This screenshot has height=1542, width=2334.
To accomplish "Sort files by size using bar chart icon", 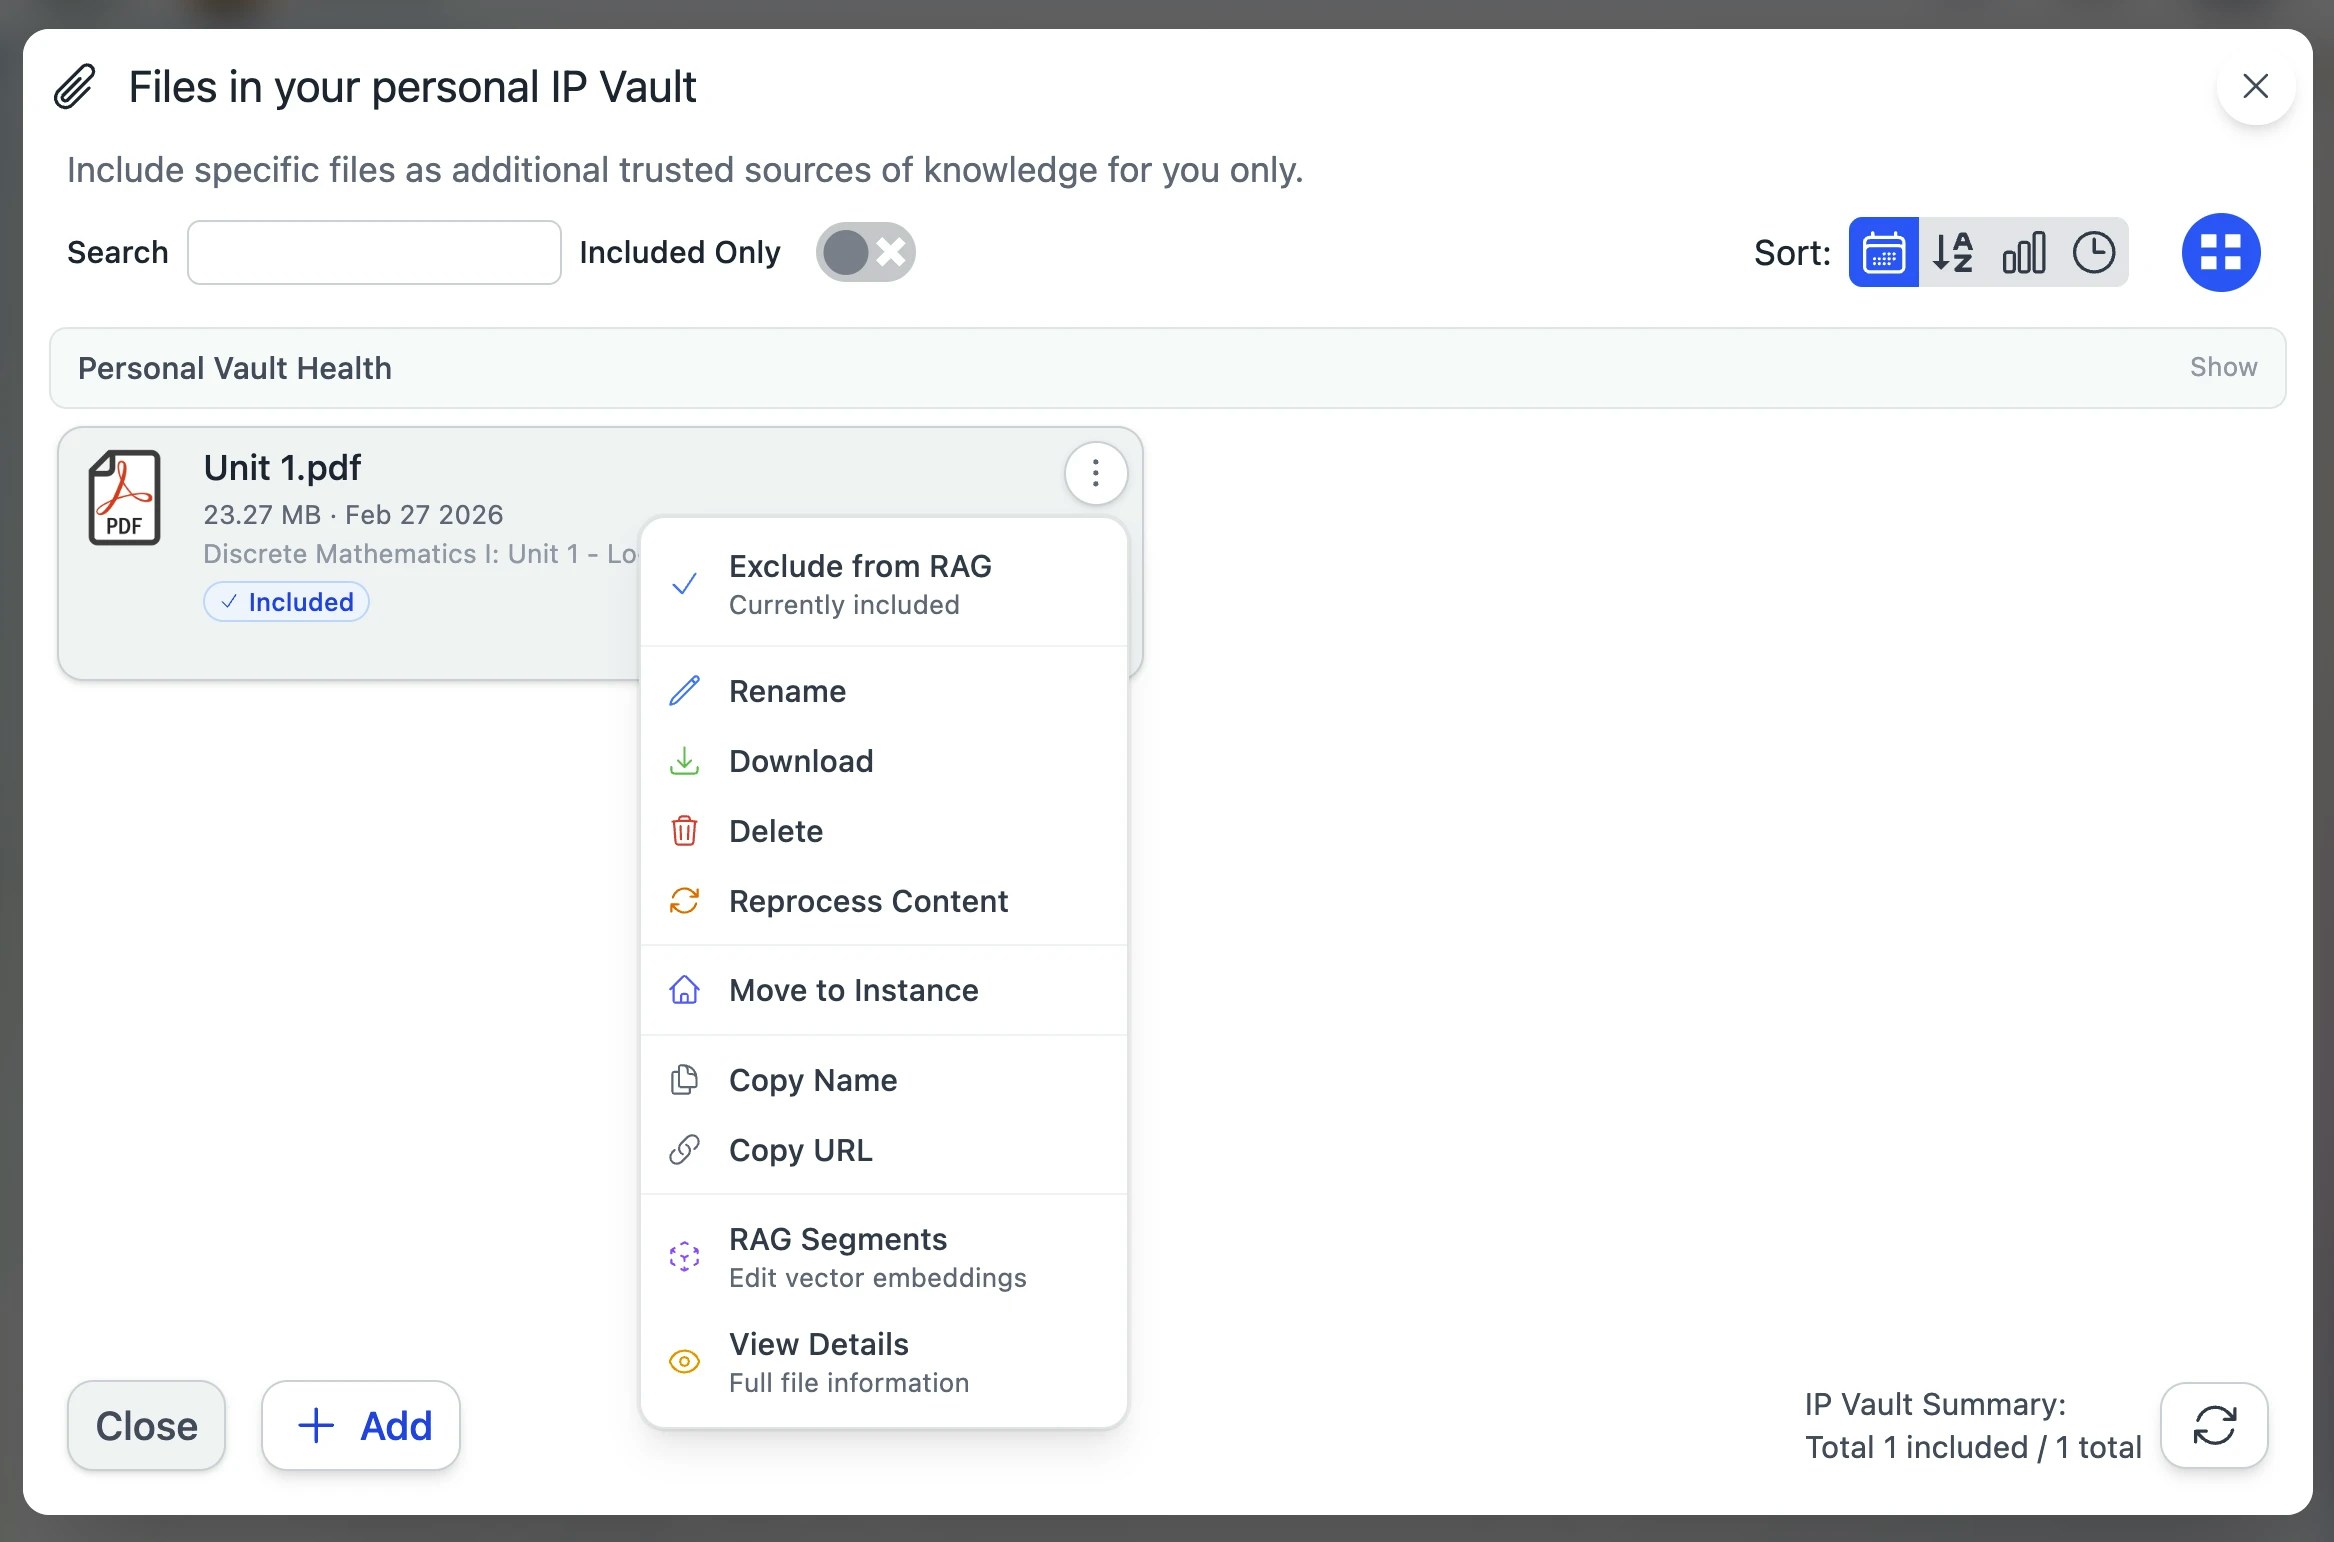I will 2023,252.
